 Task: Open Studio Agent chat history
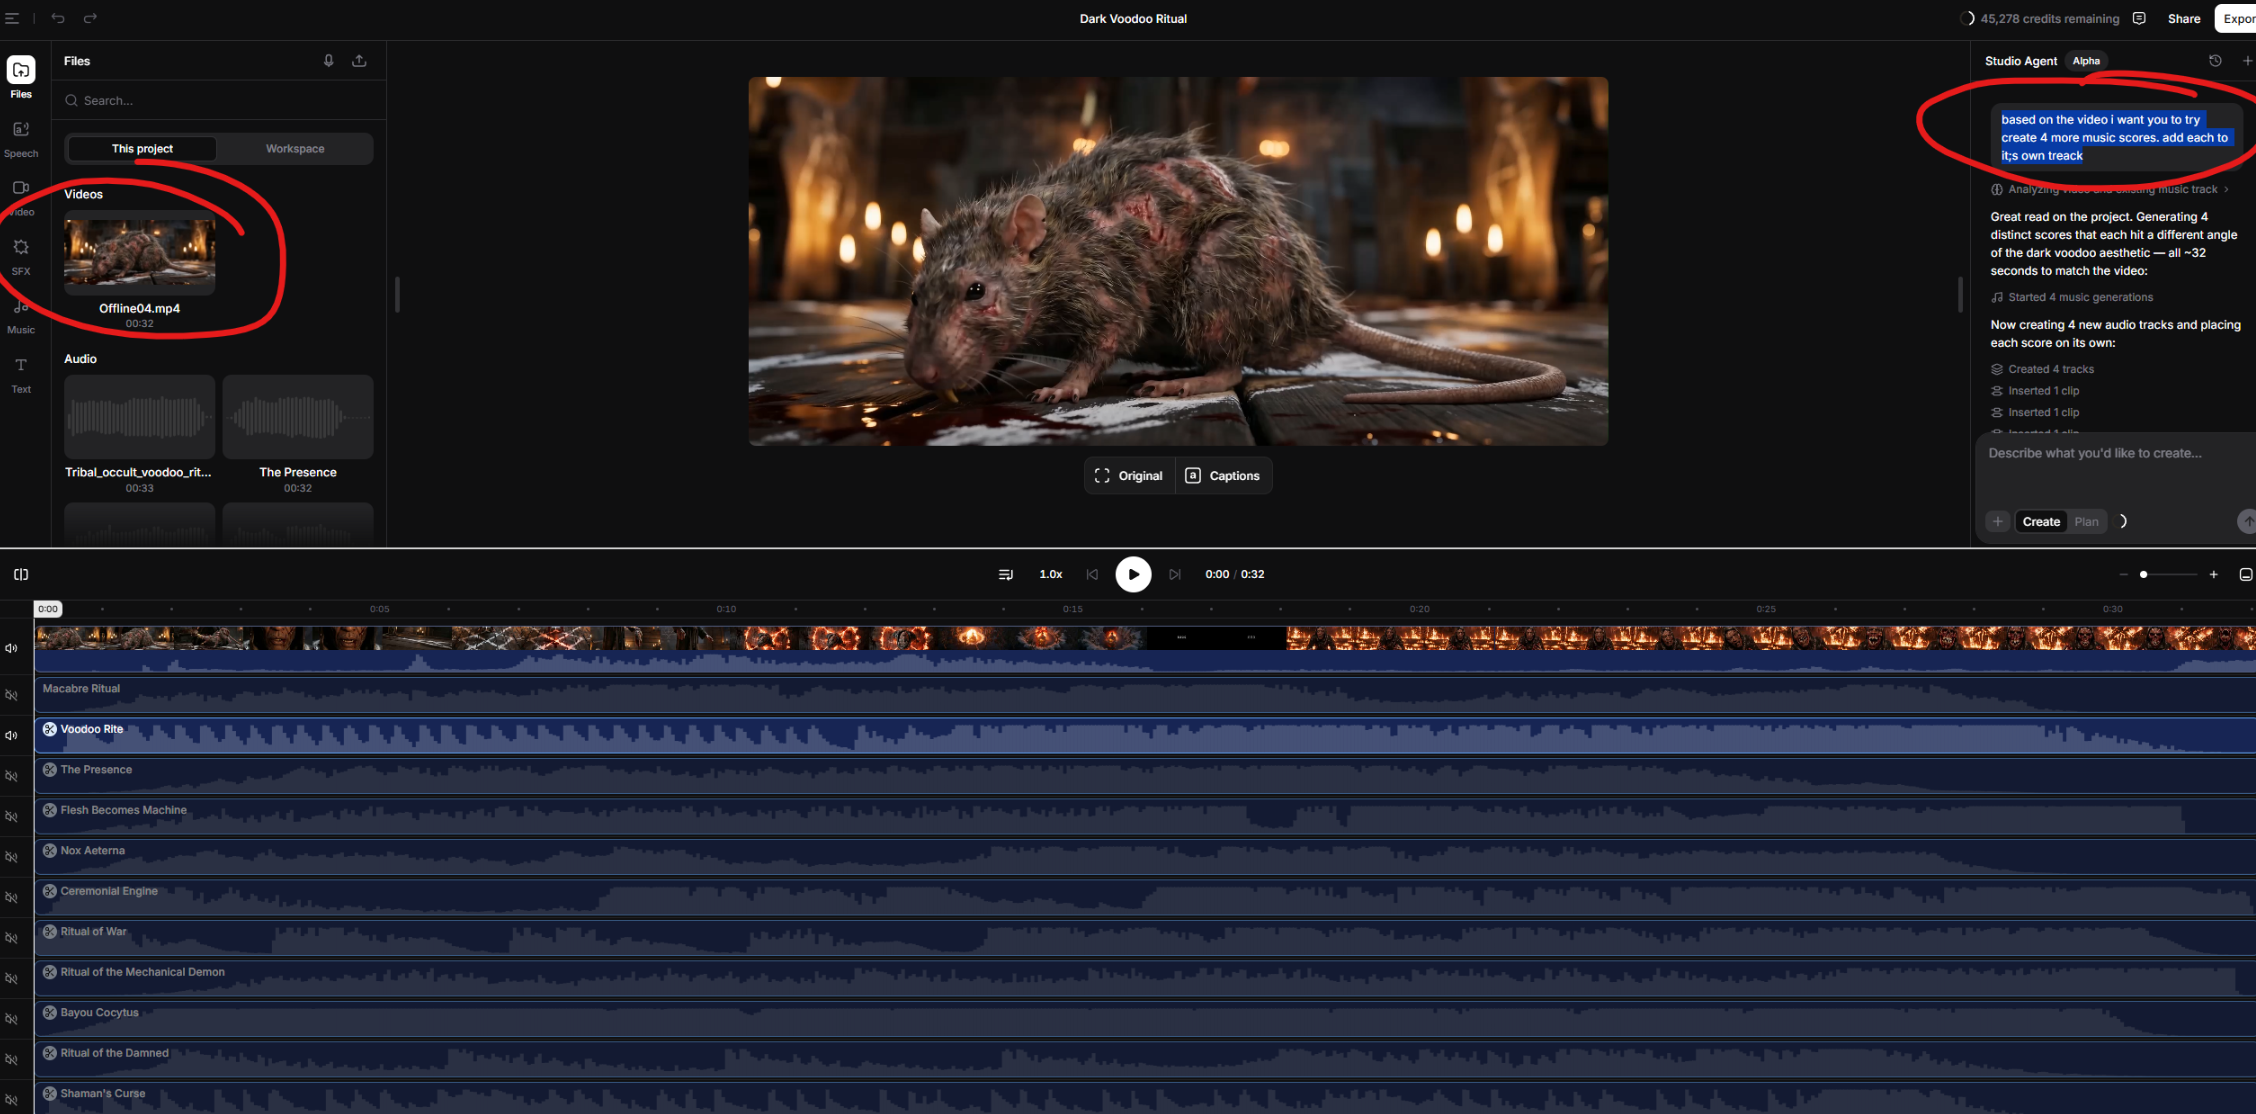tap(2215, 61)
